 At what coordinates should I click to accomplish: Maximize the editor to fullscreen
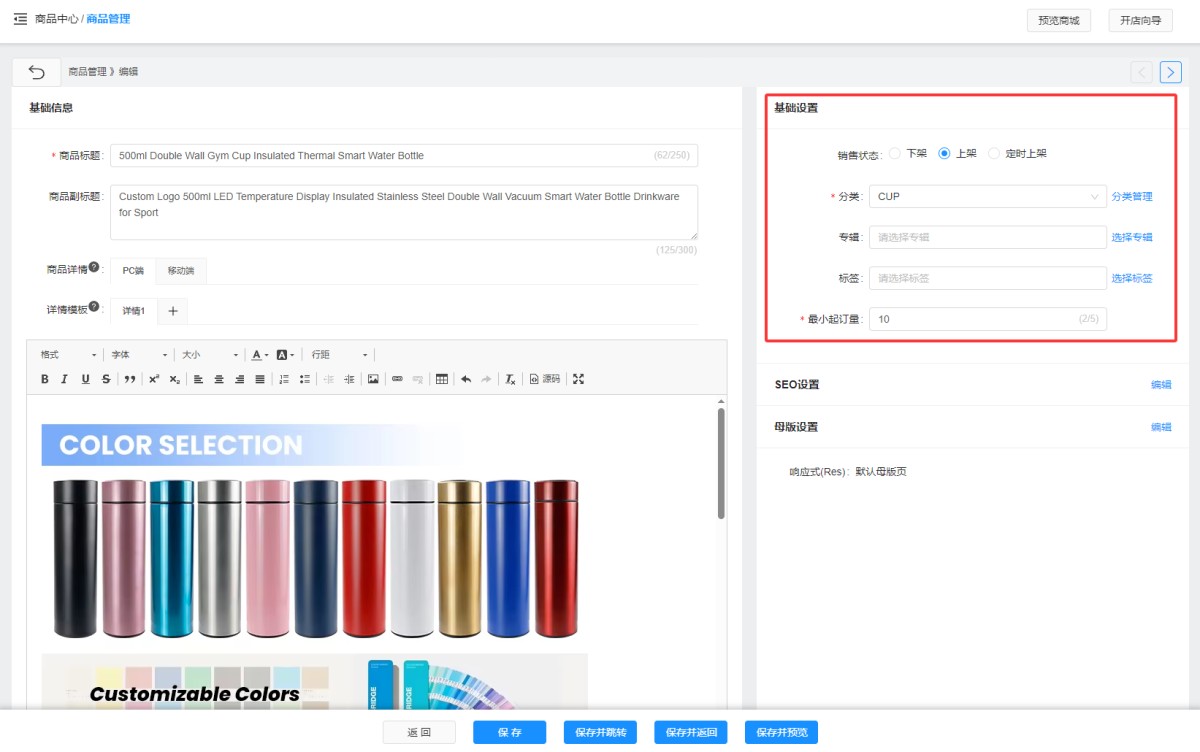(578, 379)
